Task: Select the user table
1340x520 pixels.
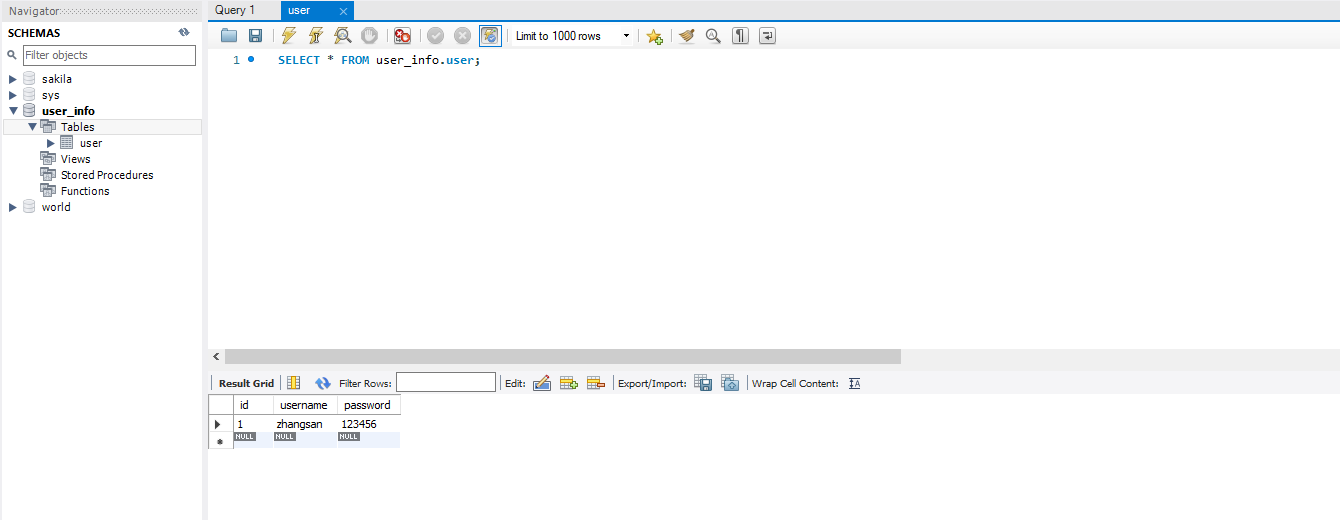Action: pos(91,143)
